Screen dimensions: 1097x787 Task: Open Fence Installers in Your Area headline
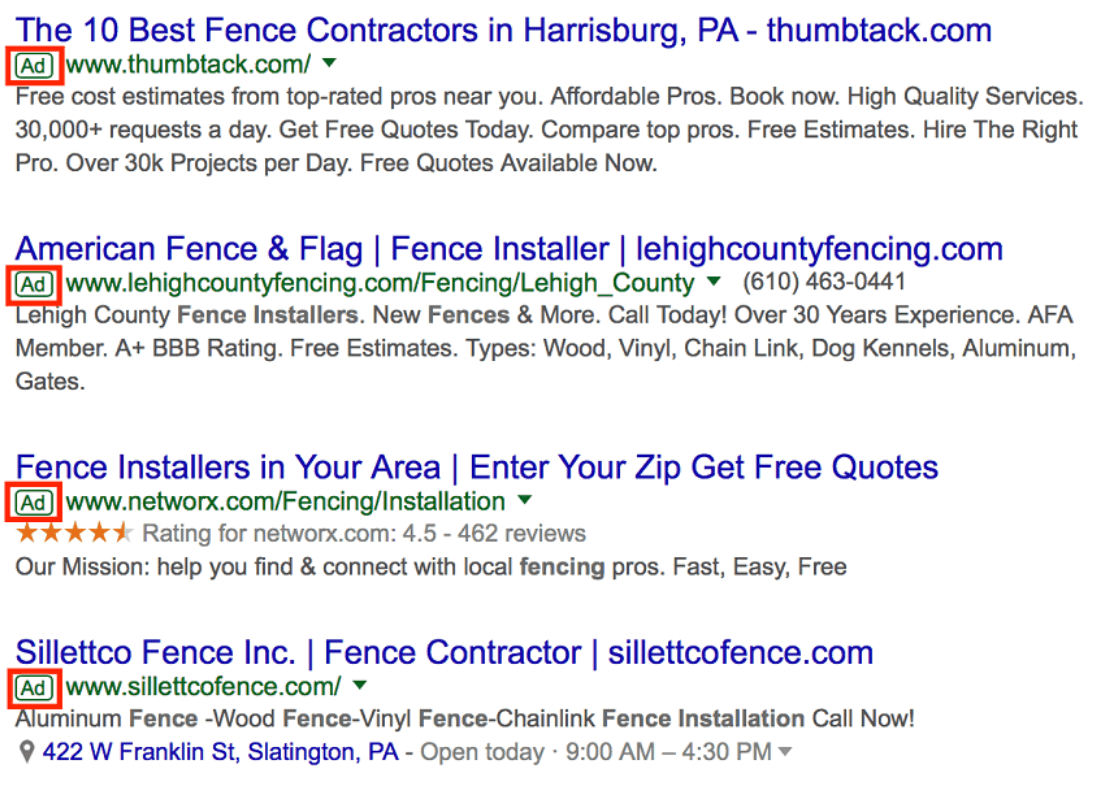477,467
